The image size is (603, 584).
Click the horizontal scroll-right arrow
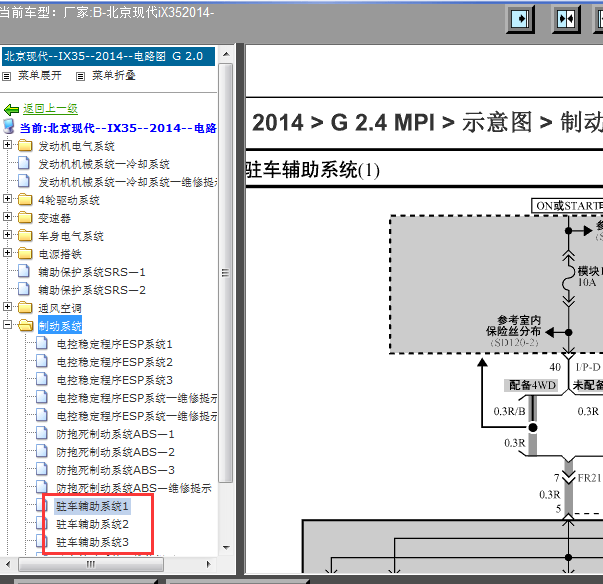click(x=209, y=564)
